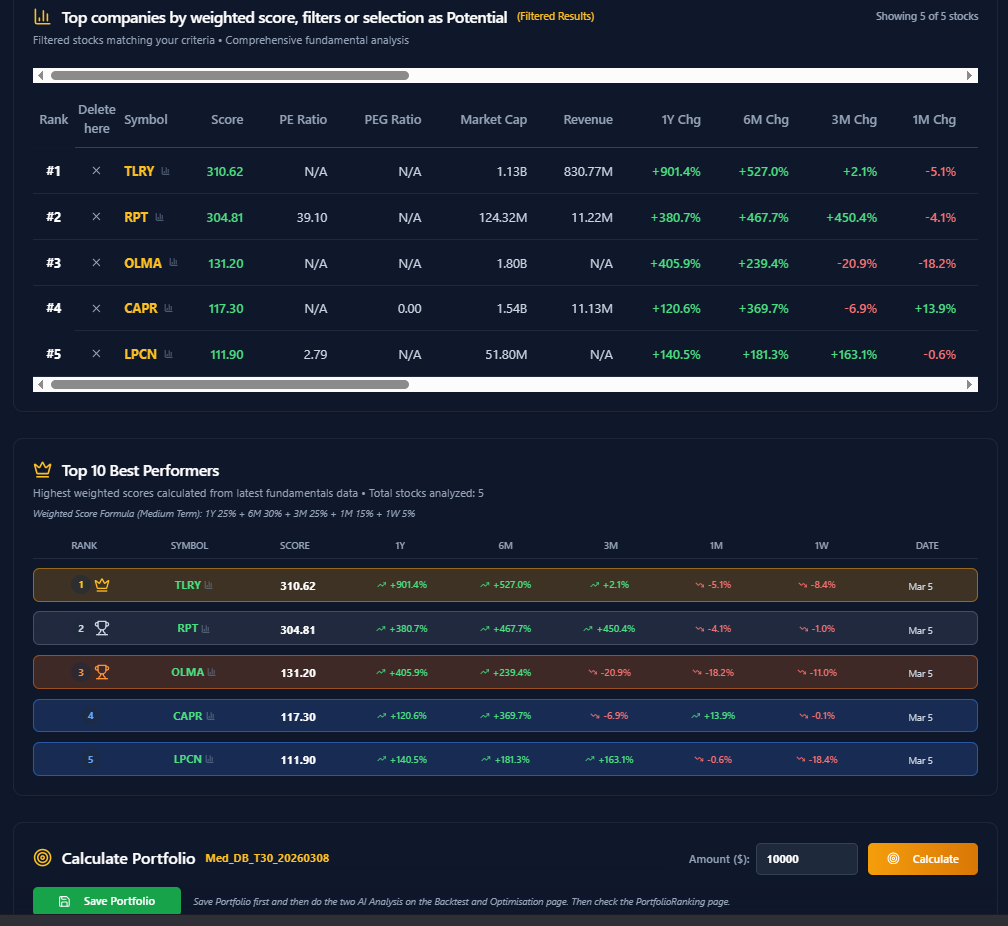Click the 1Y Chg column header
The height and width of the screenshot is (926, 1008).
coord(681,120)
